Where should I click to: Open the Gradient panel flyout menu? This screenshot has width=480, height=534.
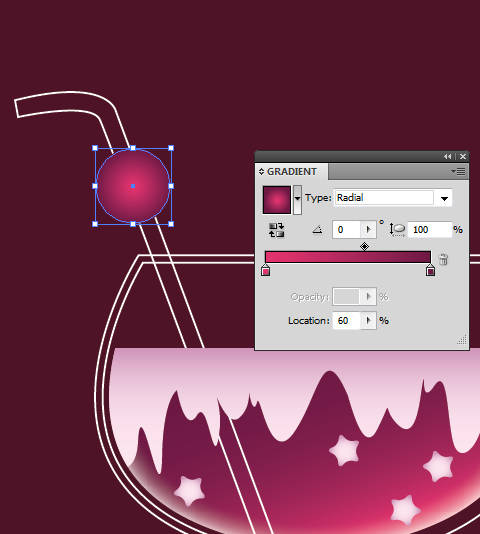(458, 171)
